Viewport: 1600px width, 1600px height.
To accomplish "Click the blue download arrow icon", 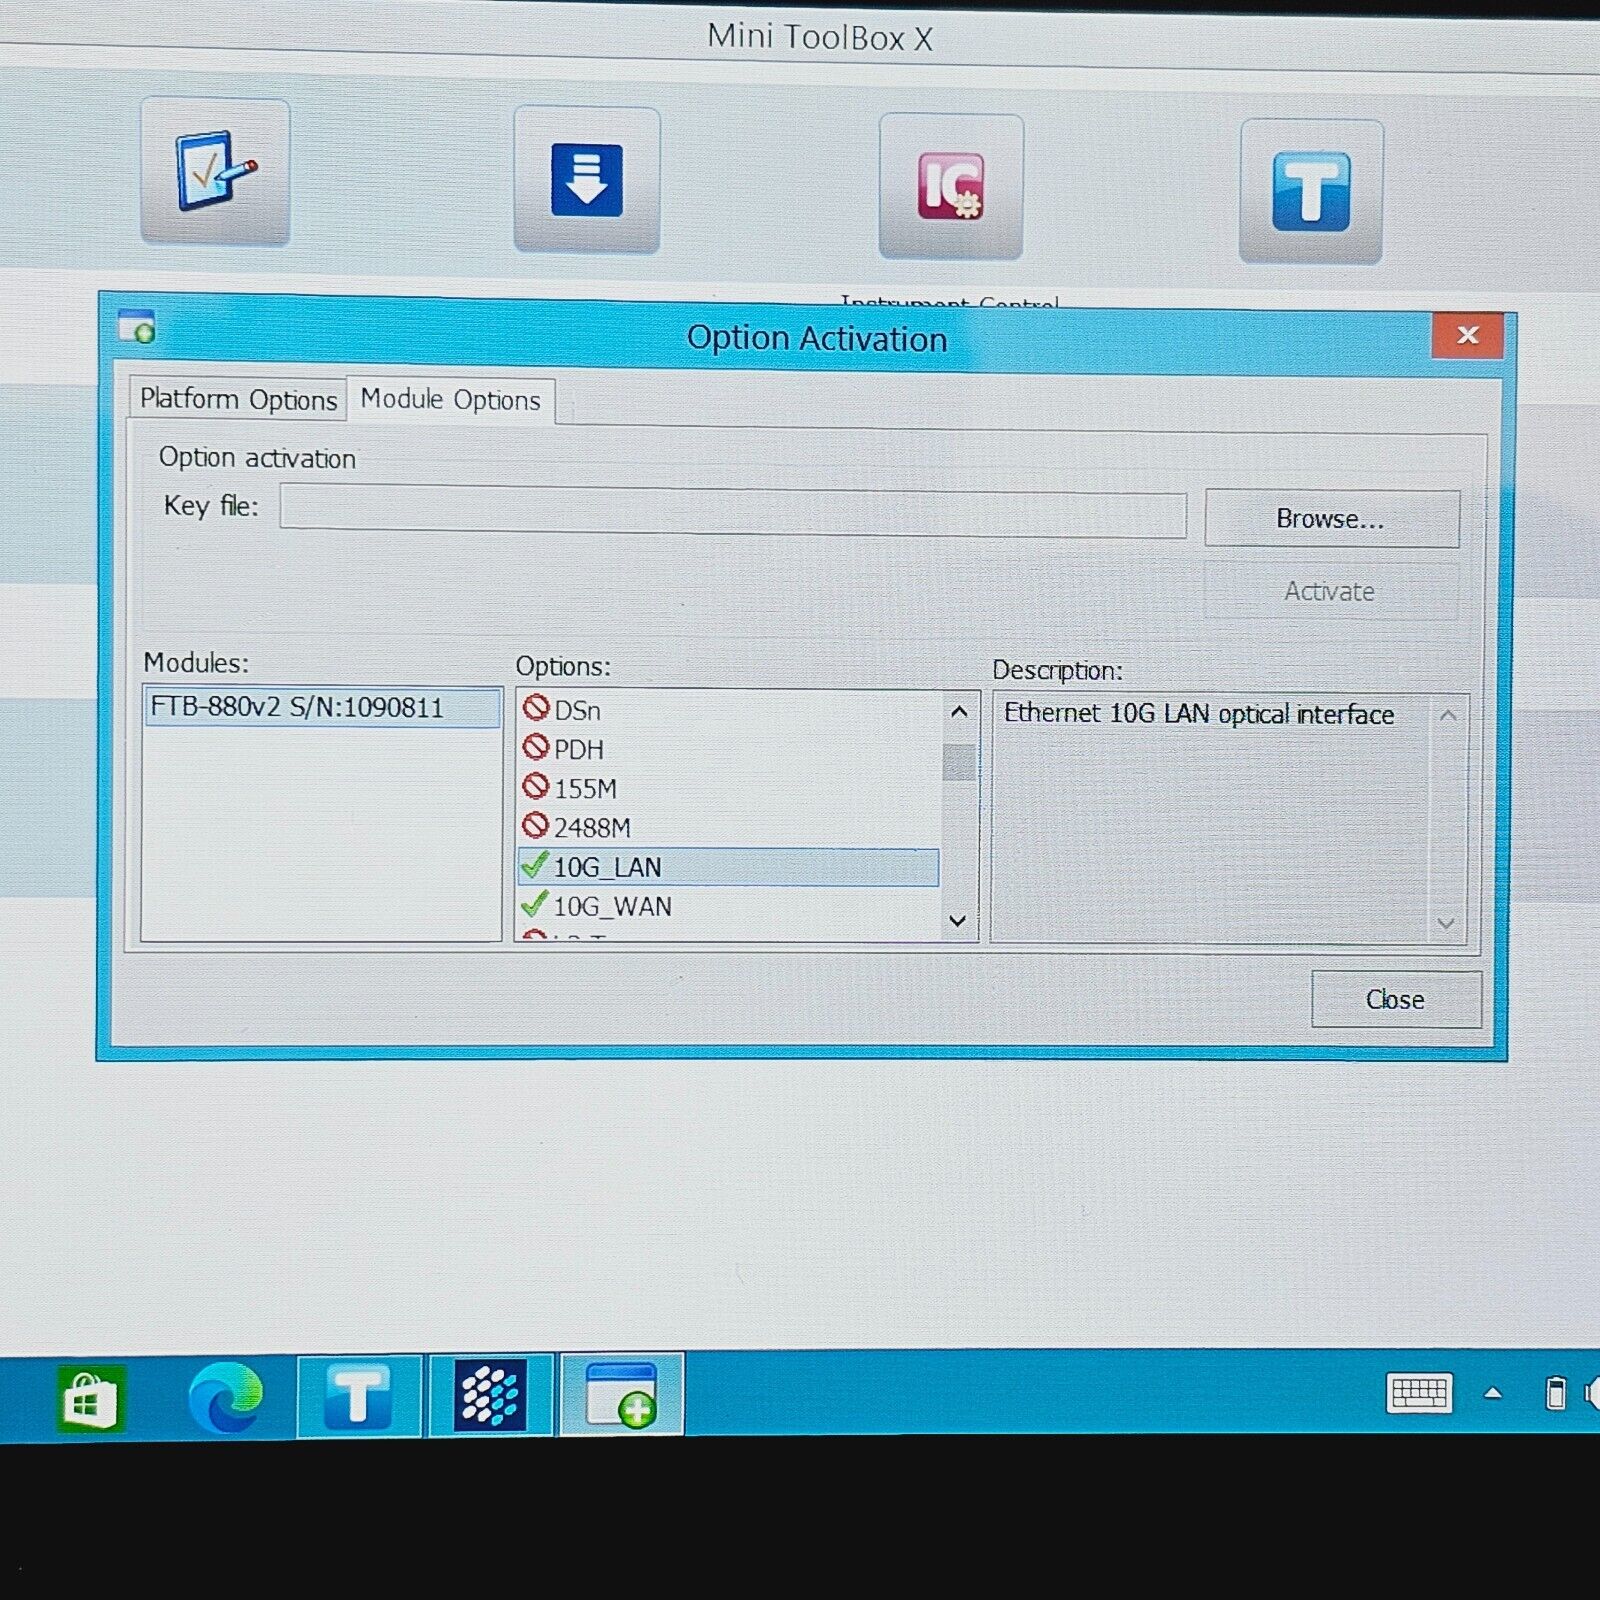I will click(x=587, y=180).
